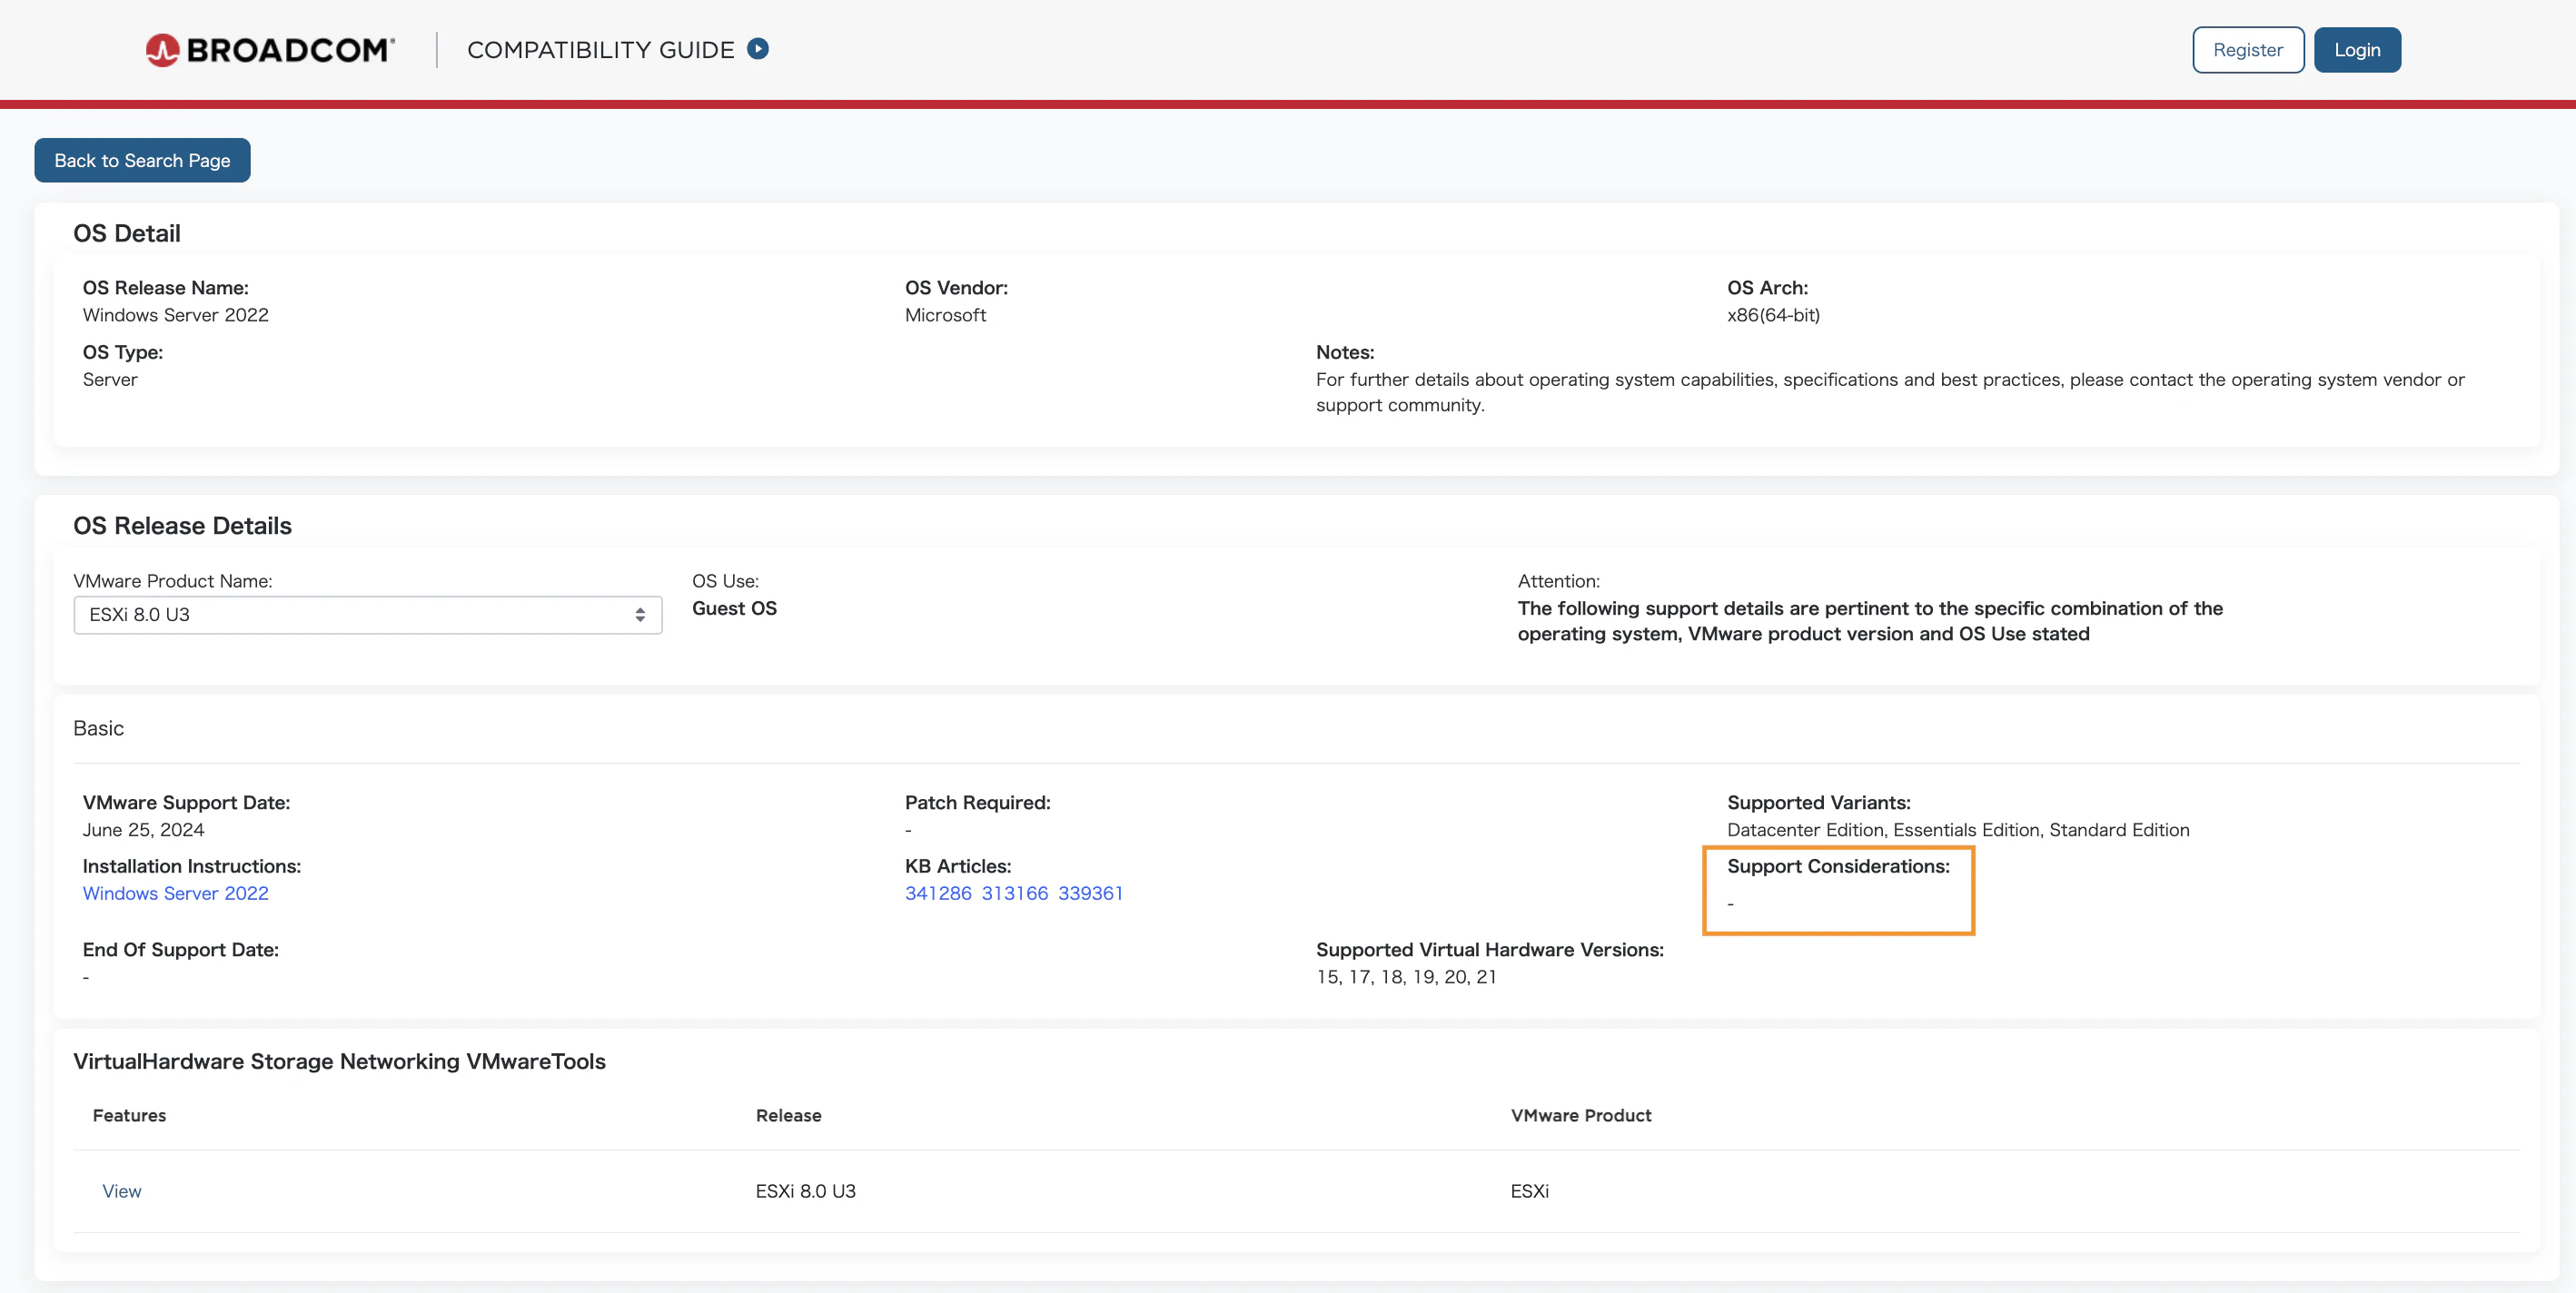Click the OS Type value Server
The height and width of the screenshot is (1293, 2576).
click(x=110, y=379)
